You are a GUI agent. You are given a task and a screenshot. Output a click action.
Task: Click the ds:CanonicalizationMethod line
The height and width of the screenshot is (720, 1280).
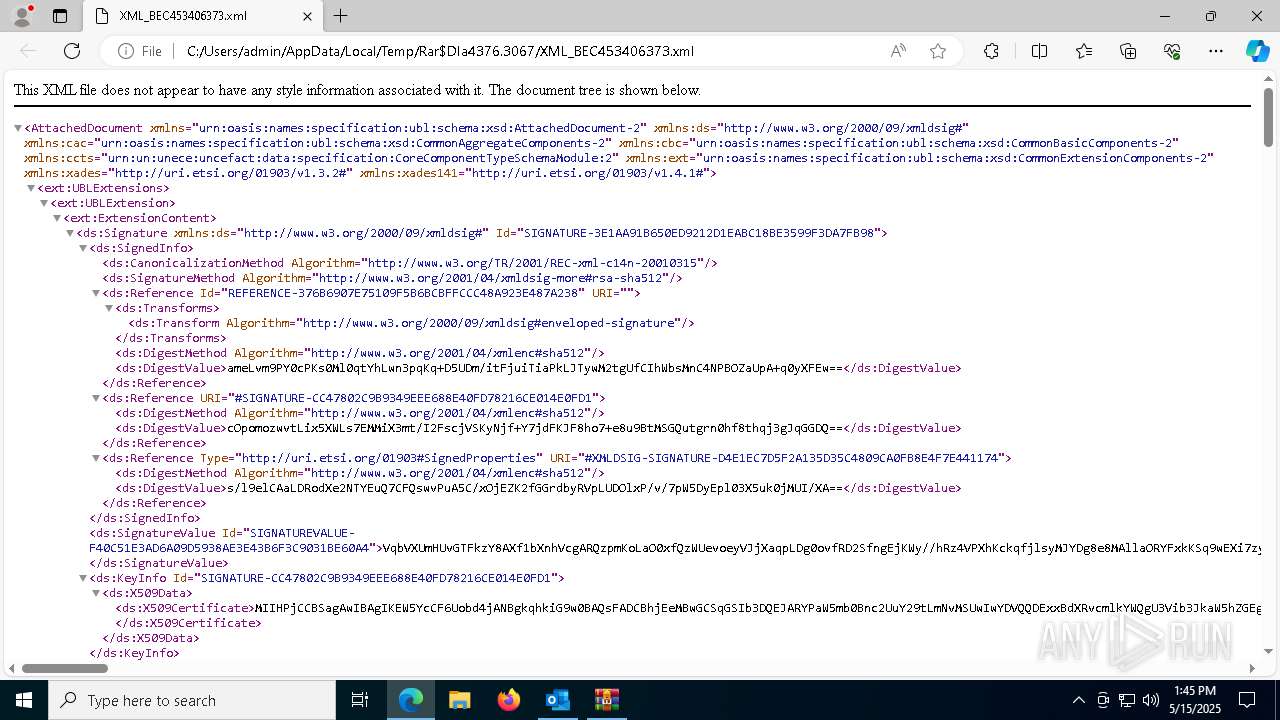[410, 263]
